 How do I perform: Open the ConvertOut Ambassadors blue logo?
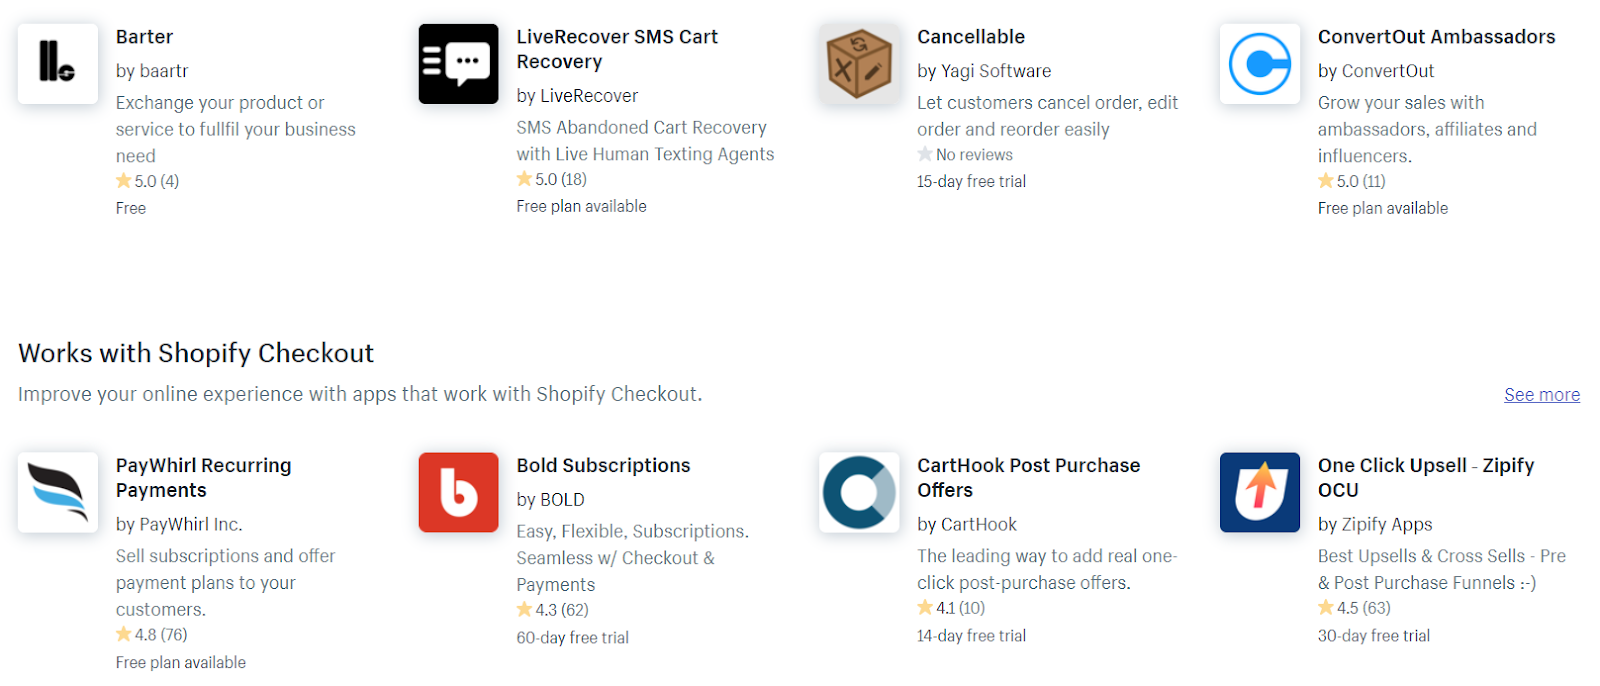pos(1260,64)
